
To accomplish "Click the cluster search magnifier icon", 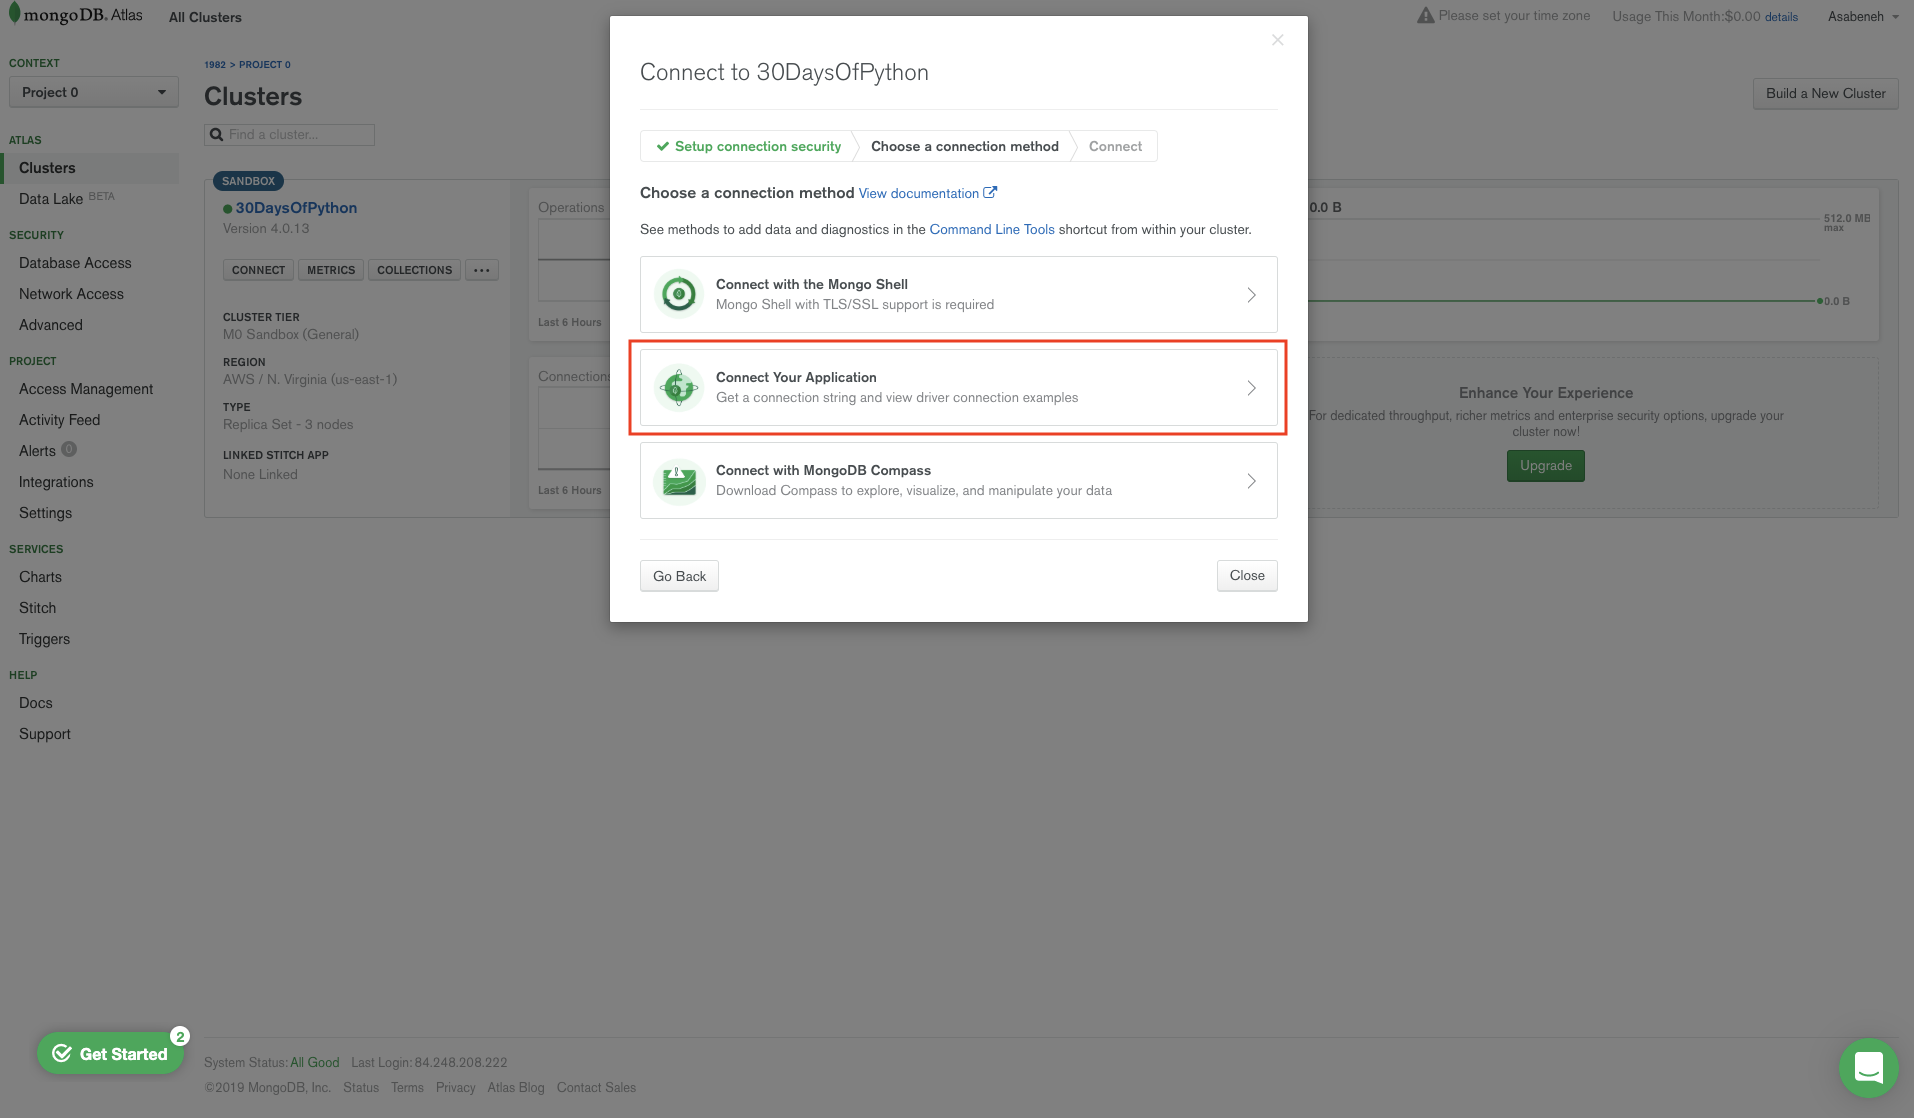I will click(x=216, y=135).
